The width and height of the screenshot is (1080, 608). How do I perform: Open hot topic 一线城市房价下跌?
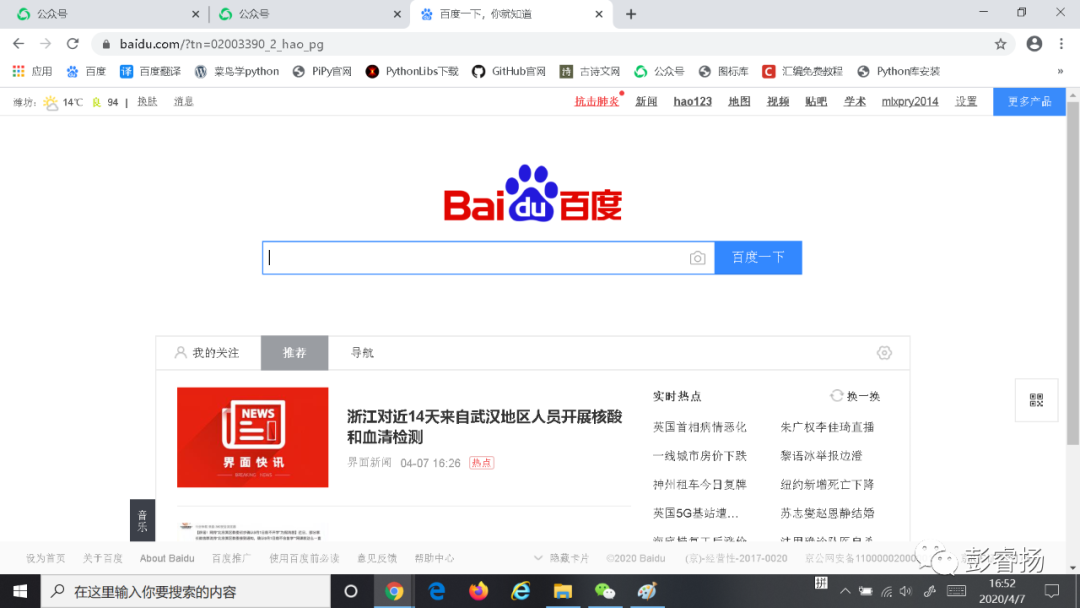[x=699, y=456]
